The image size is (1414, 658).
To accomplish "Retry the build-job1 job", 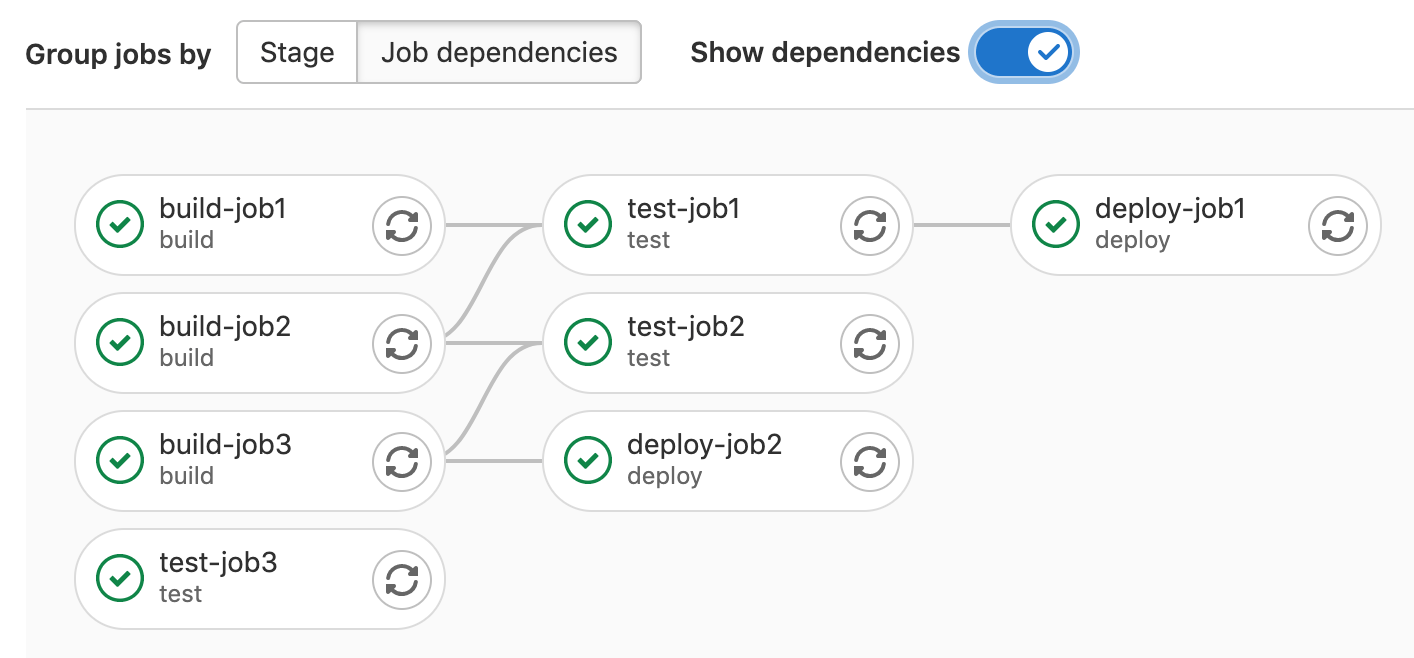I will pyautogui.click(x=403, y=226).
